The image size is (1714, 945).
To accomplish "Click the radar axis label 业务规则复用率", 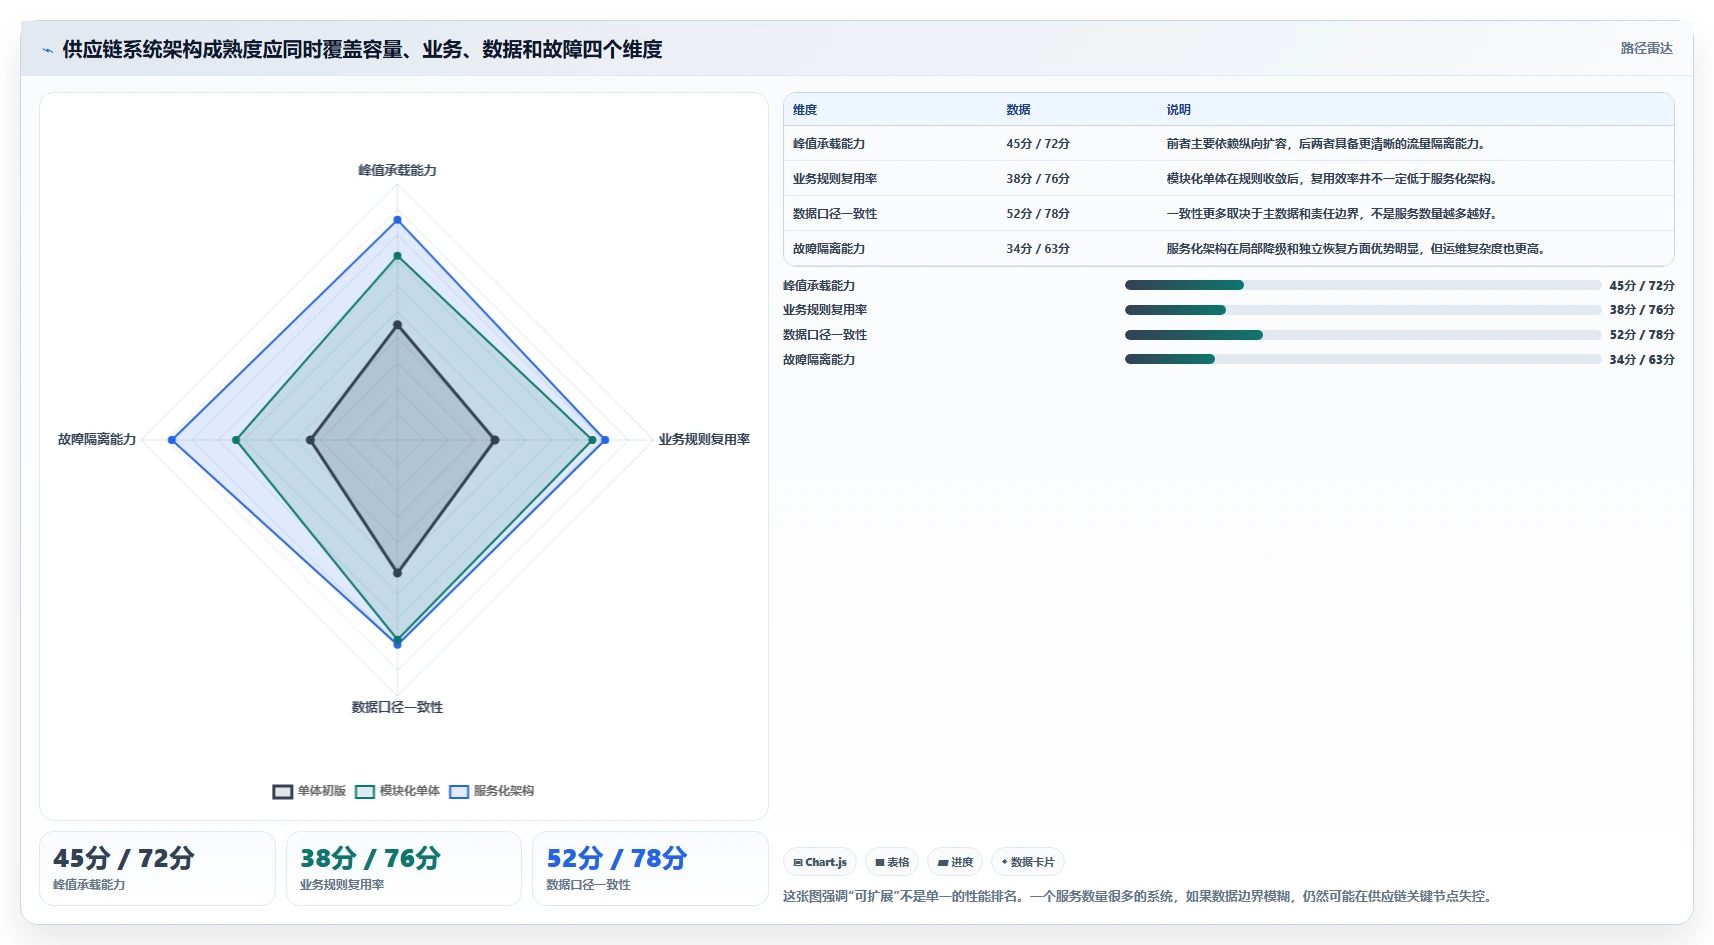I will pos(704,439).
